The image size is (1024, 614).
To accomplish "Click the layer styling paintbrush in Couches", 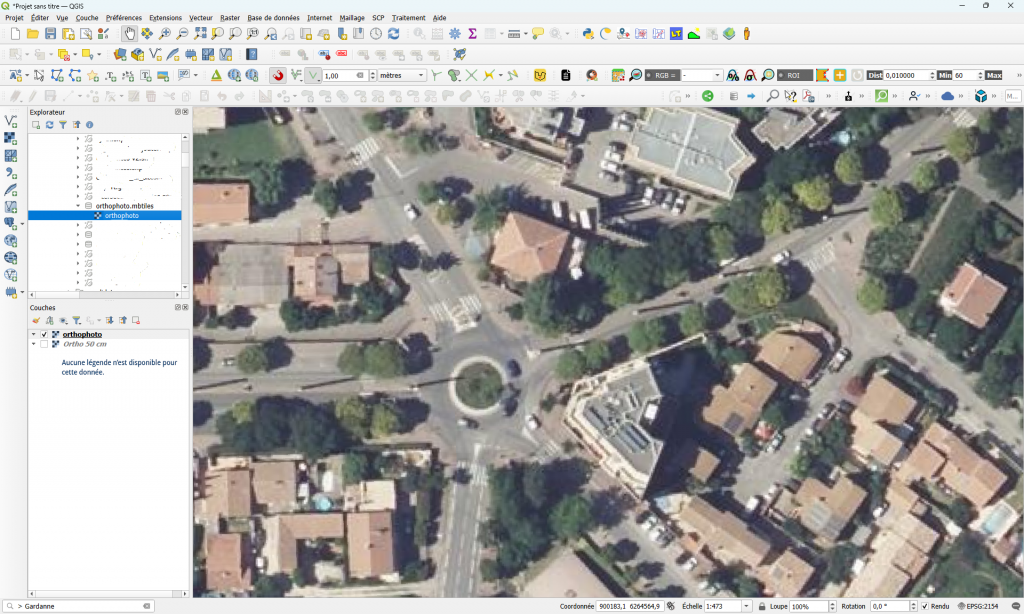I will click(x=36, y=320).
